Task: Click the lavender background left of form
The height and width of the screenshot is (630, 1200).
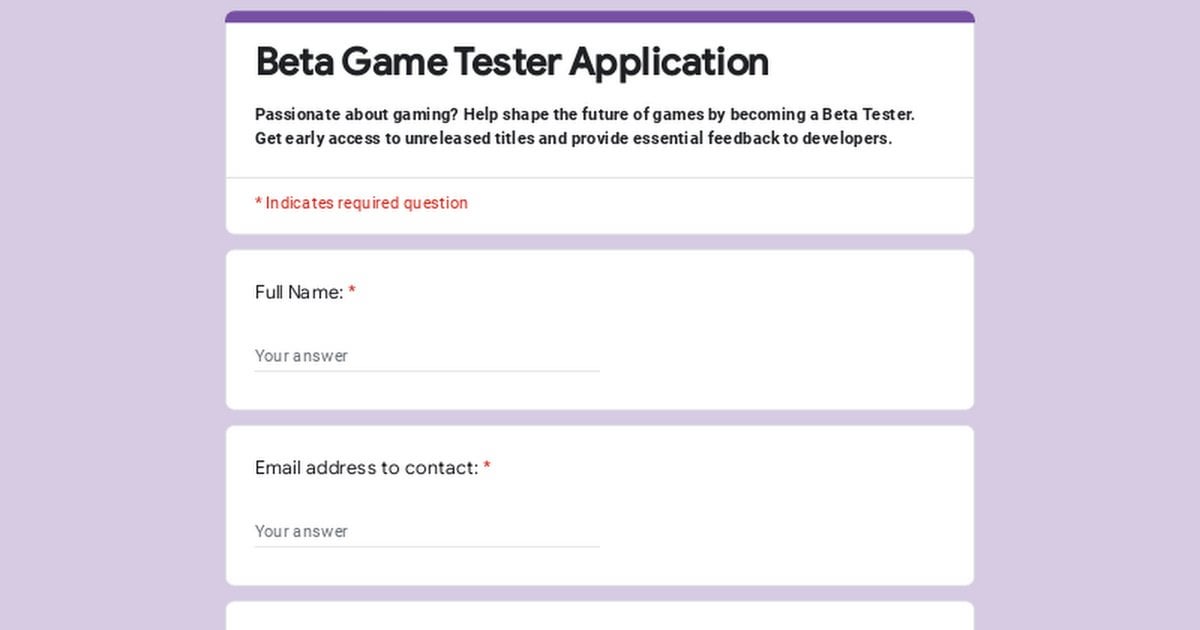Action: coord(112,315)
